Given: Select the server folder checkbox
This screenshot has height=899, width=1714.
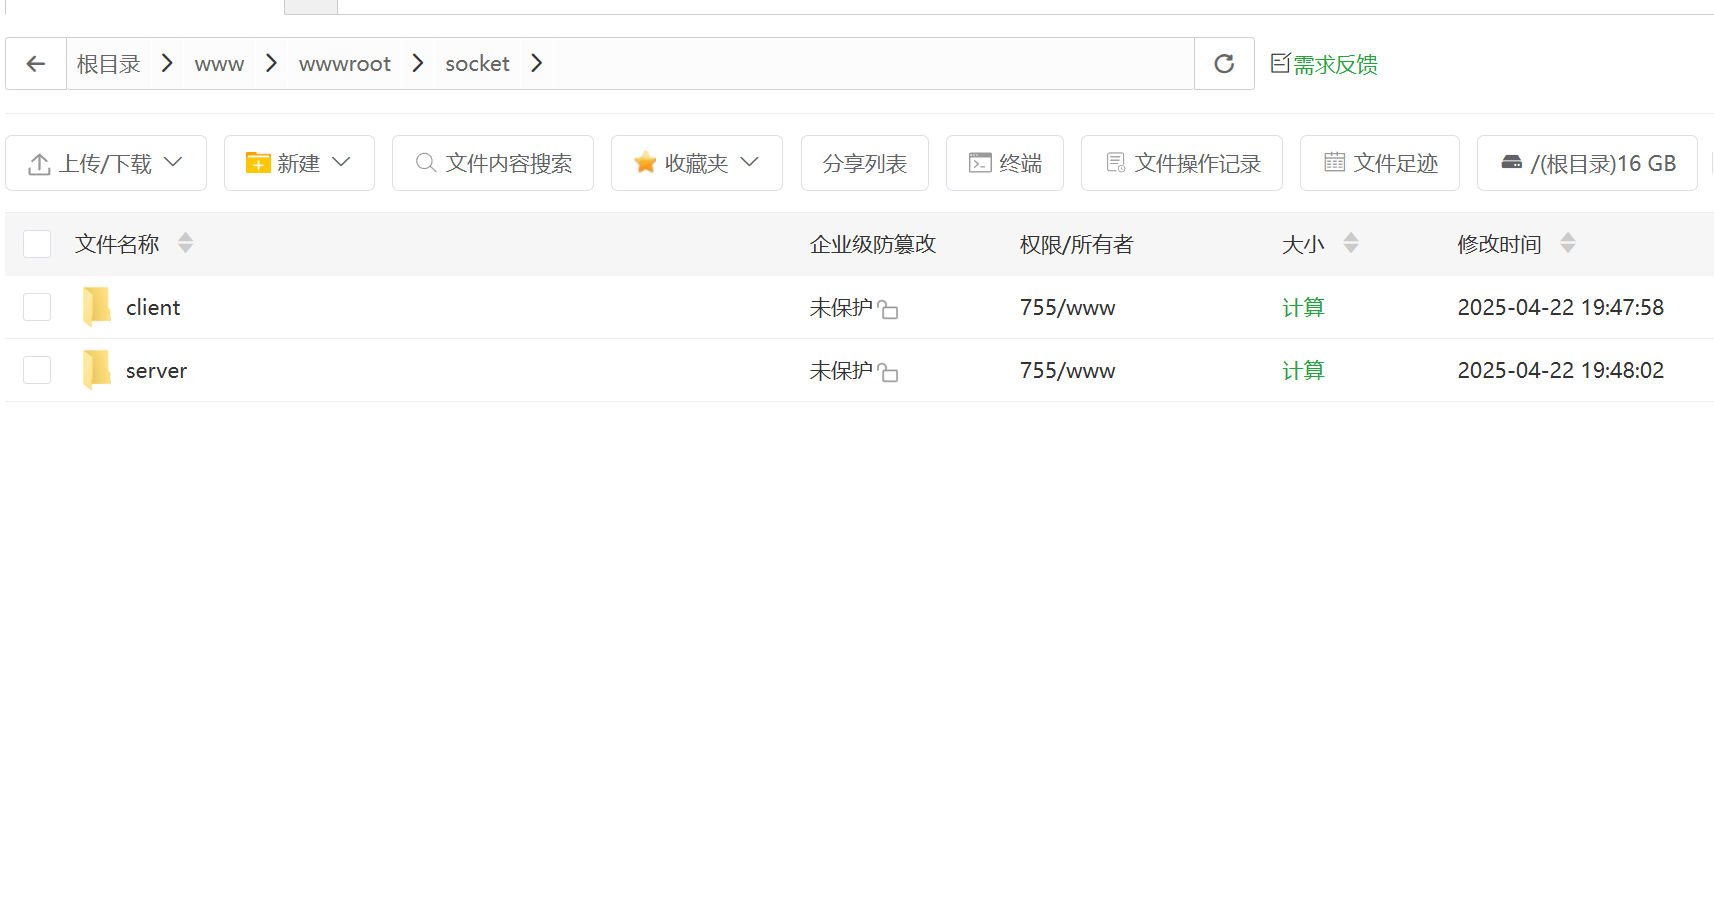Looking at the screenshot, I should pos(37,370).
